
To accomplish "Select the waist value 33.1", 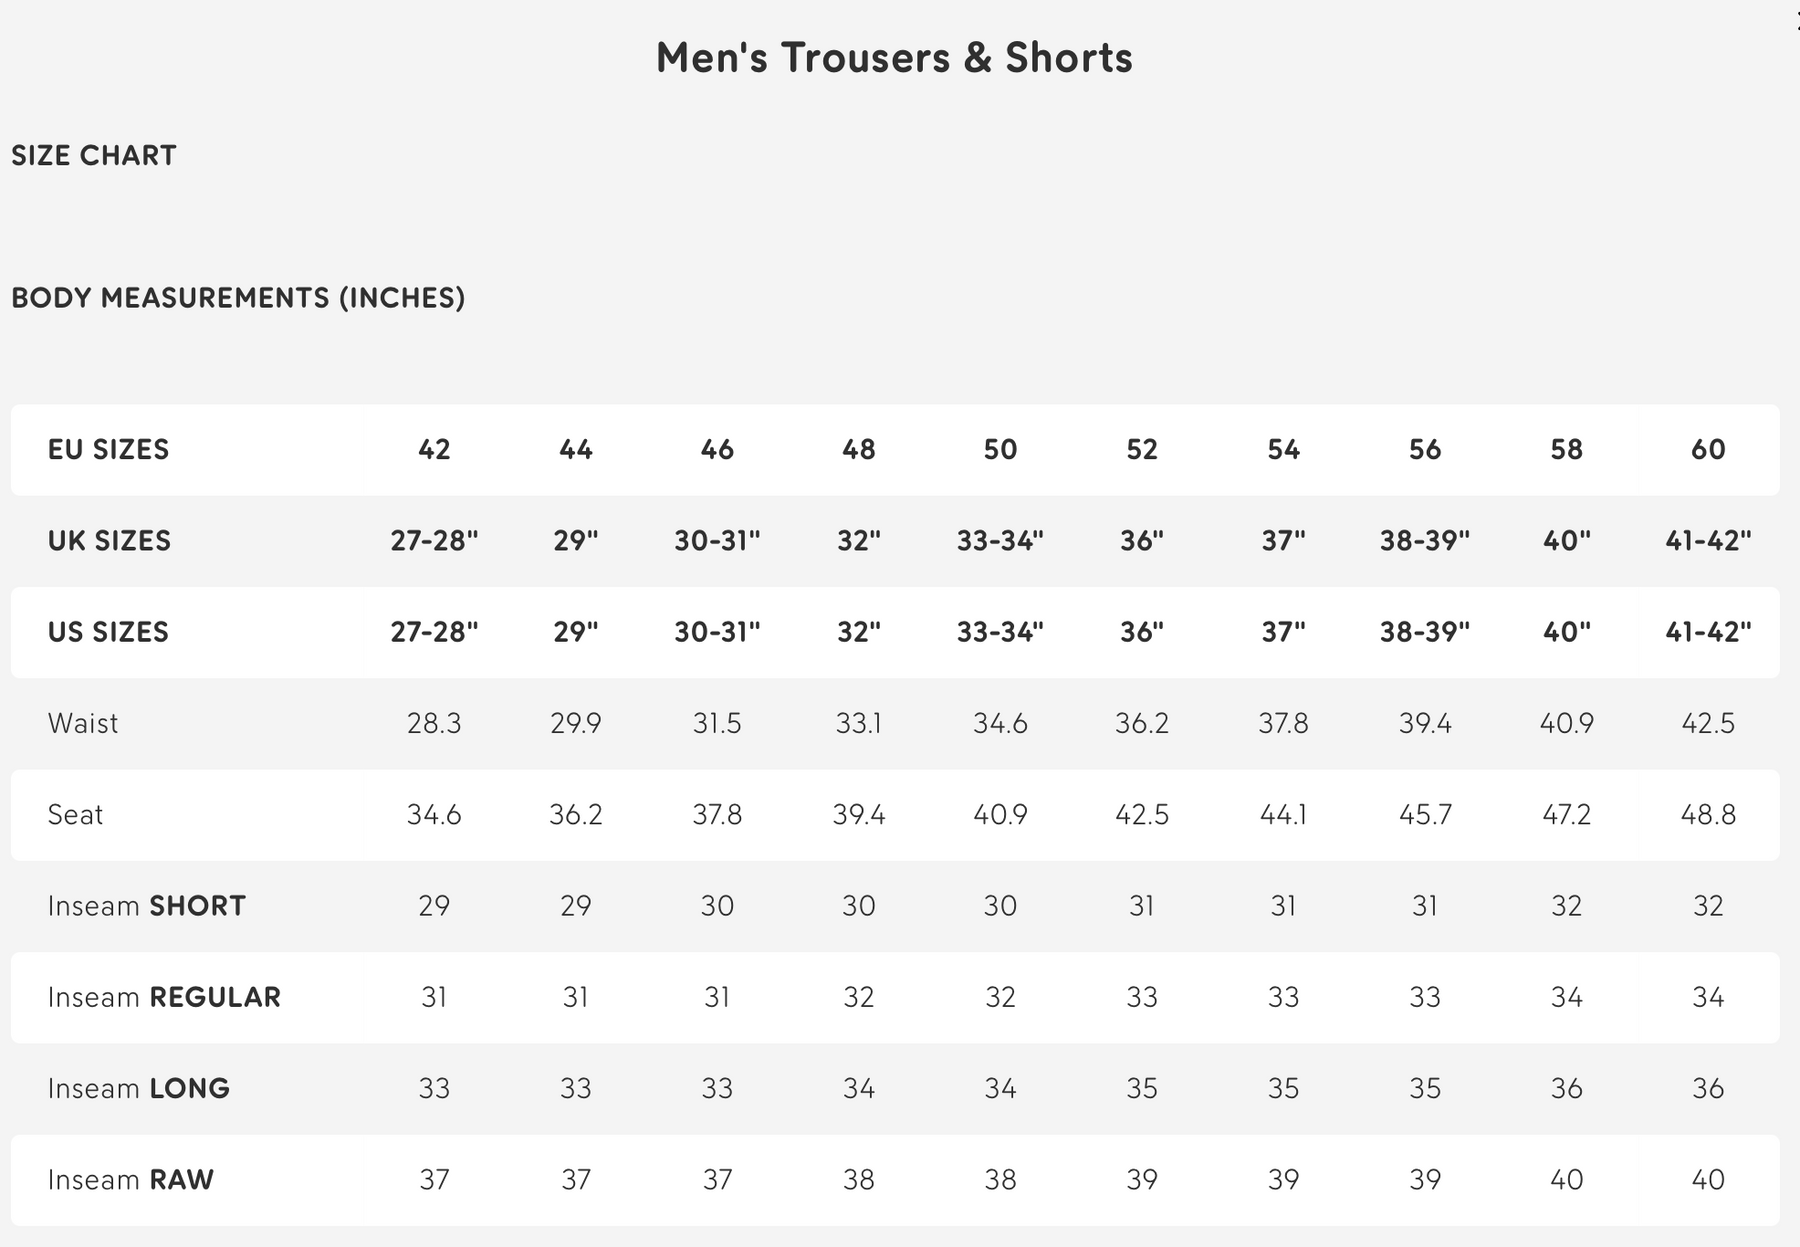I will pyautogui.click(x=858, y=723).
